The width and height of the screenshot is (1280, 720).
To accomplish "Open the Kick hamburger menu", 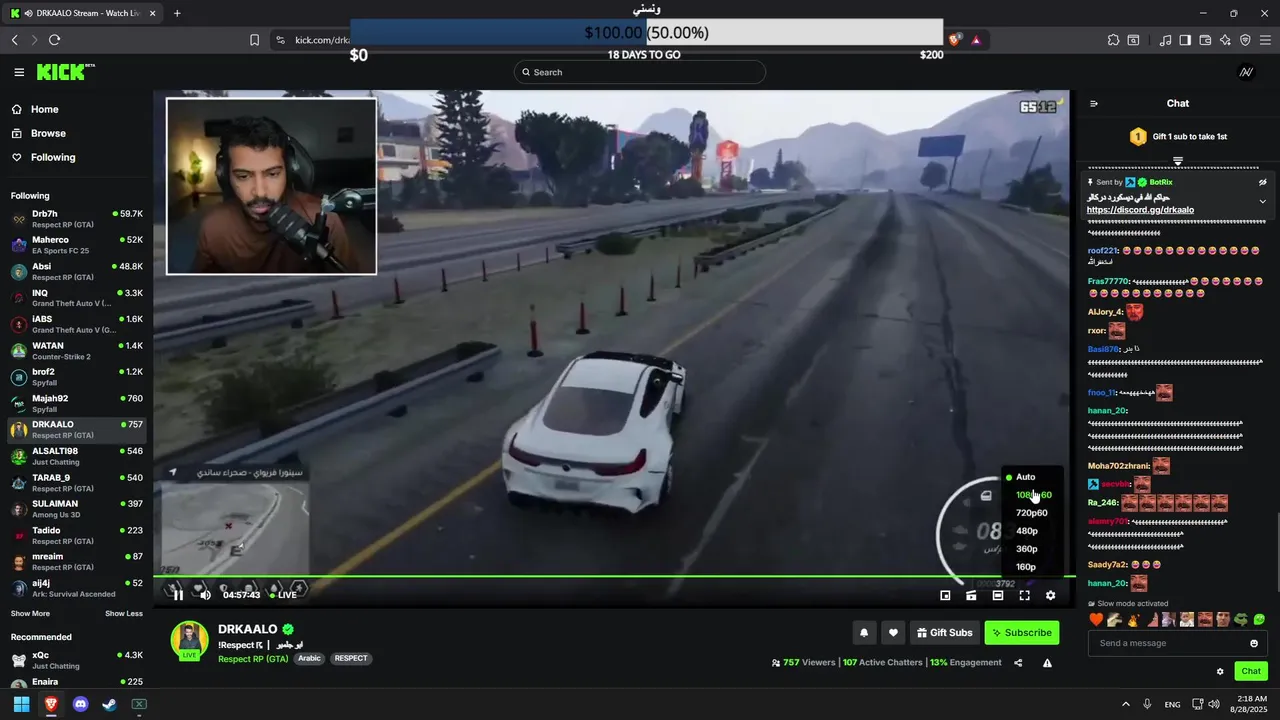I will pos(19,72).
